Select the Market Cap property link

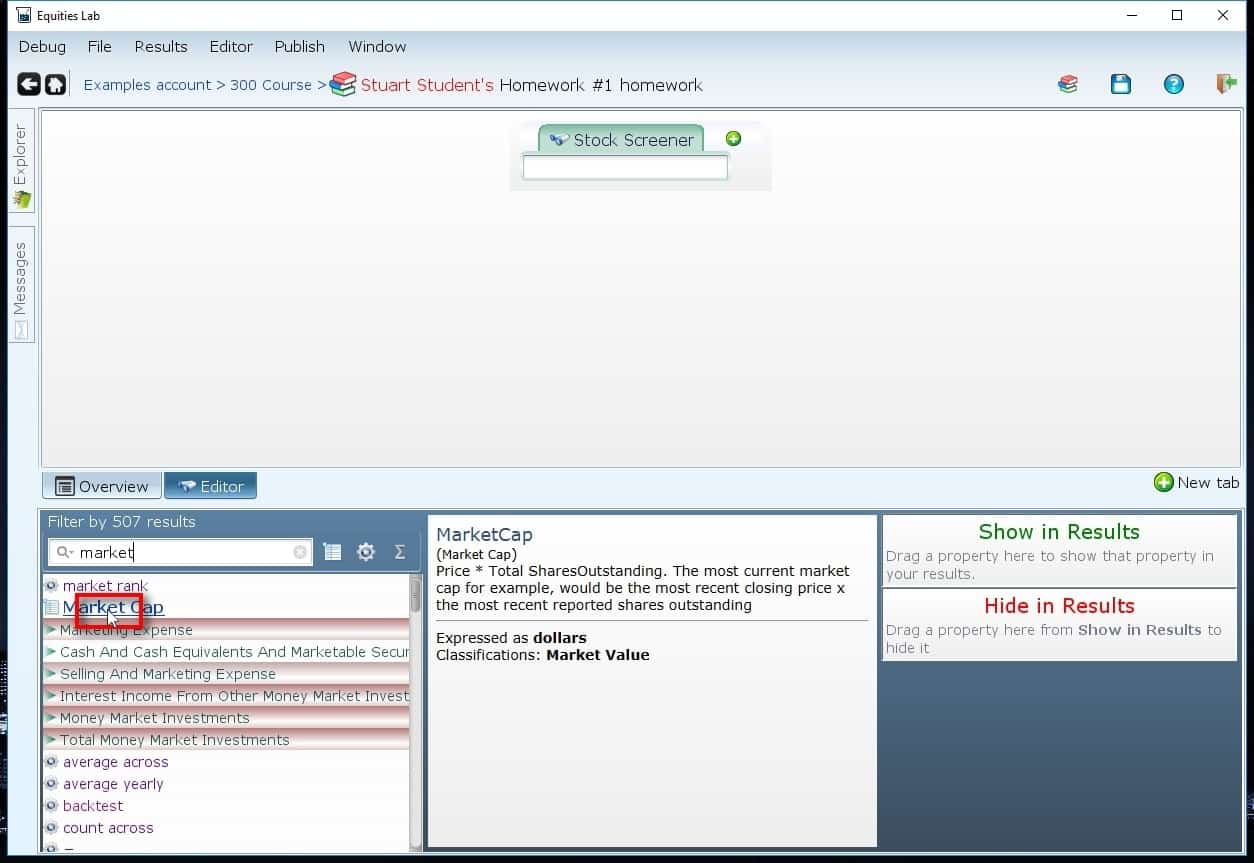[x=113, y=608]
